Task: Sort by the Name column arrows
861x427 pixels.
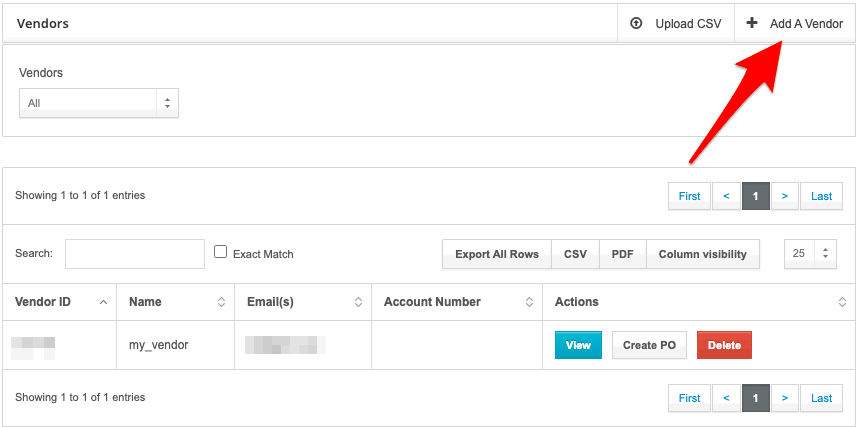Action: click(x=221, y=302)
